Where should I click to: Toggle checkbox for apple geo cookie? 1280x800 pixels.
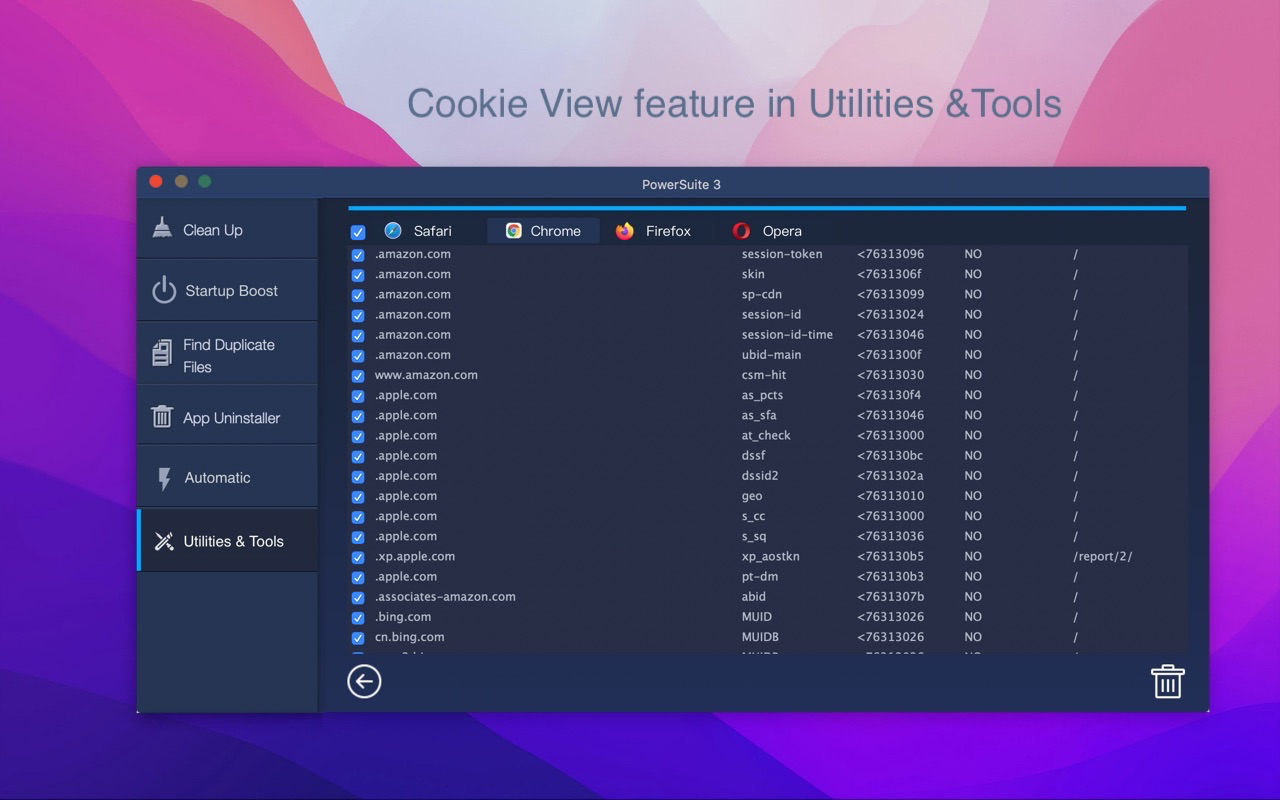tap(358, 496)
